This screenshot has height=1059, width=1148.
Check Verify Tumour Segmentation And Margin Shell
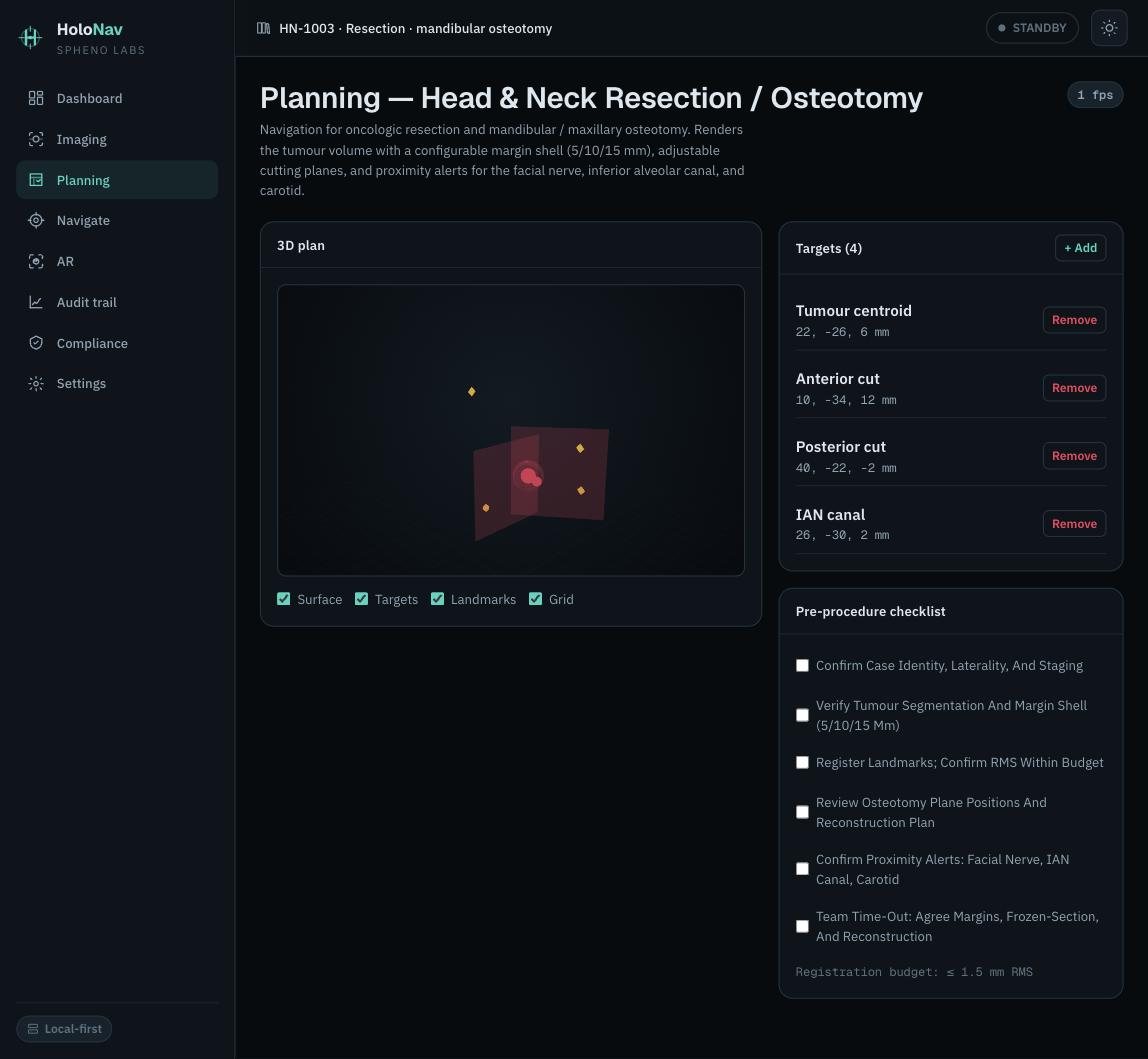click(x=802, y=715)
